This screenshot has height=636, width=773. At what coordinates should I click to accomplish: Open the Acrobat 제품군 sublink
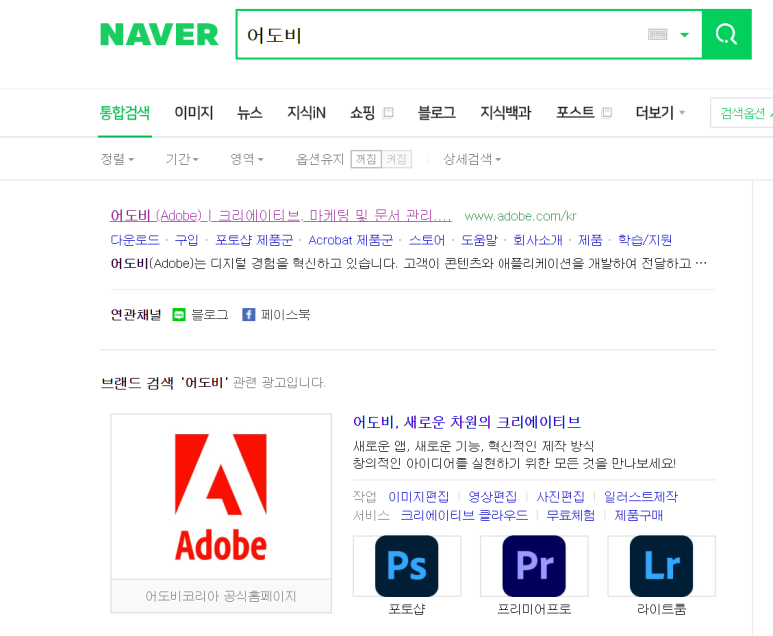tap(351, 240)
